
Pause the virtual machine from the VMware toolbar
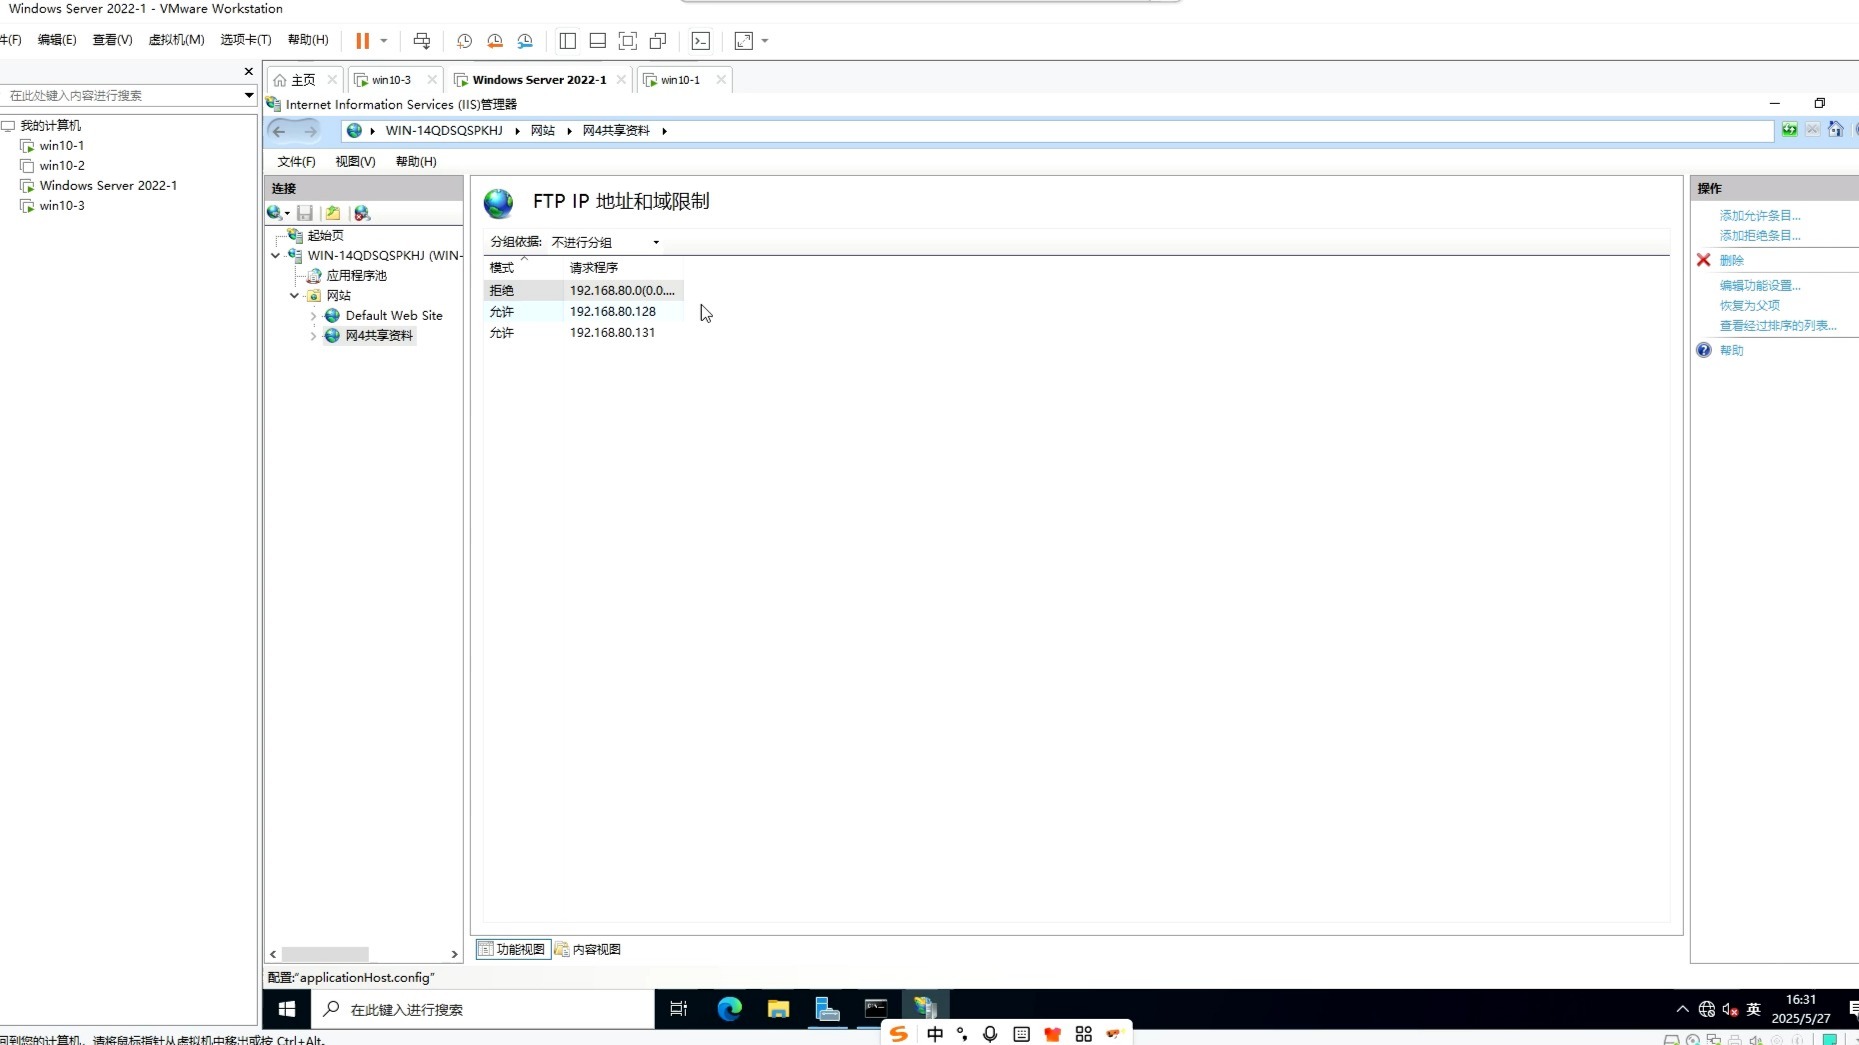[x=362, y=41]
